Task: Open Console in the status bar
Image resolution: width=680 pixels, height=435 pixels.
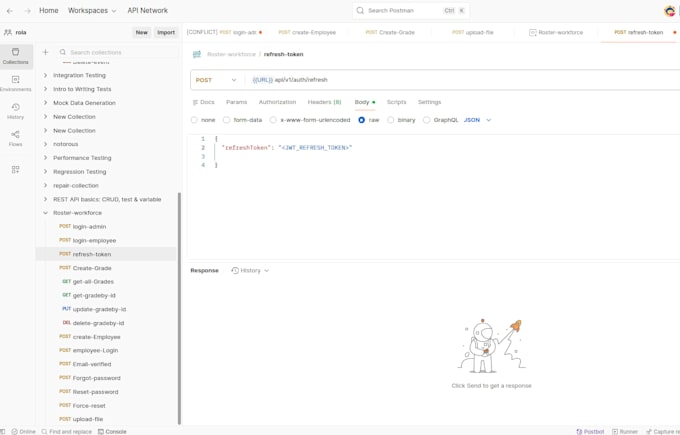Action: tap(112, 432)
